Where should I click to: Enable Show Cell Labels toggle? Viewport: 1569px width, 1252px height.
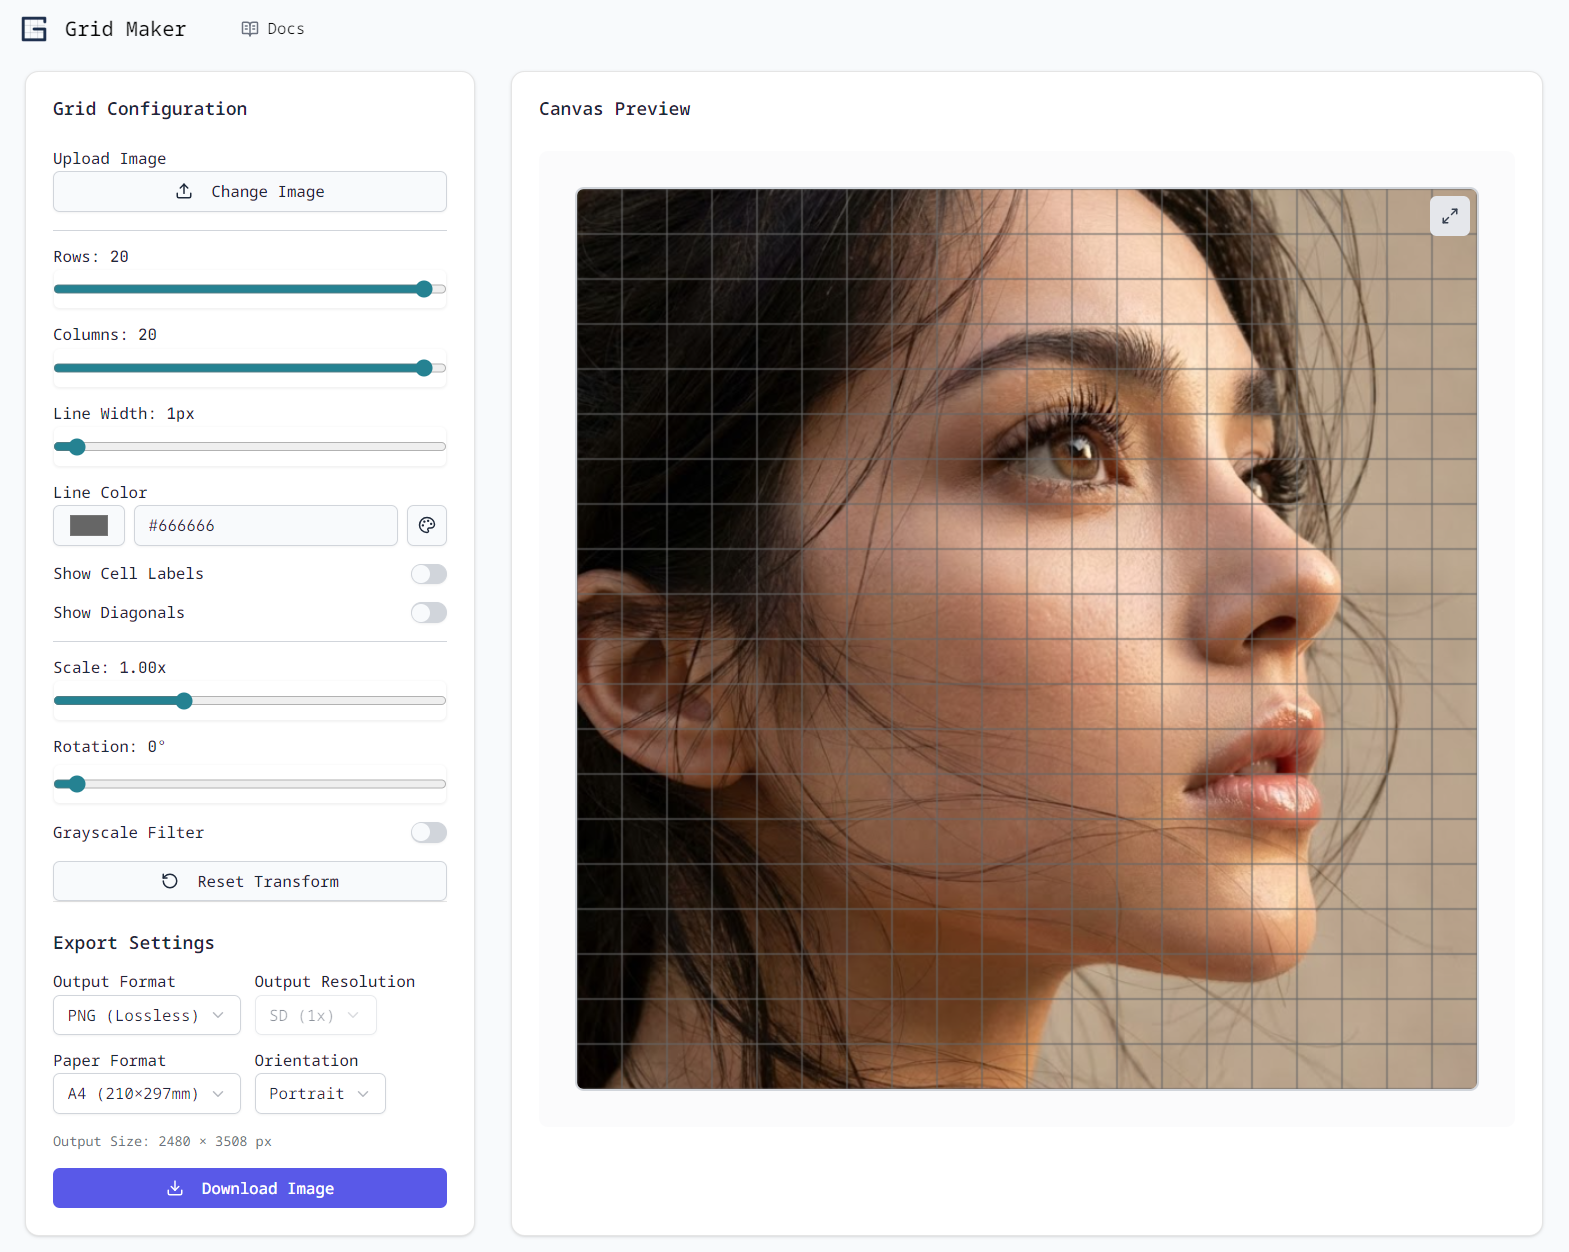click(x=428, y=574)
